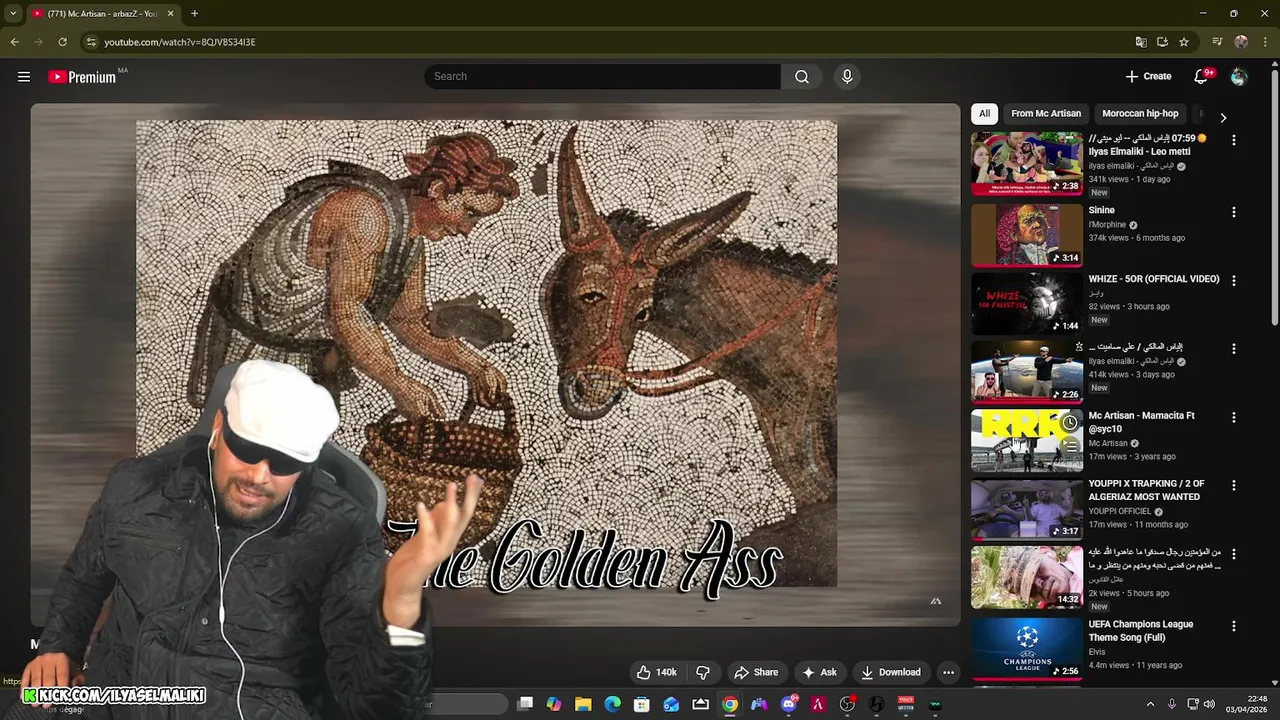Open options menu for Sinine video

coord(1234,212)
